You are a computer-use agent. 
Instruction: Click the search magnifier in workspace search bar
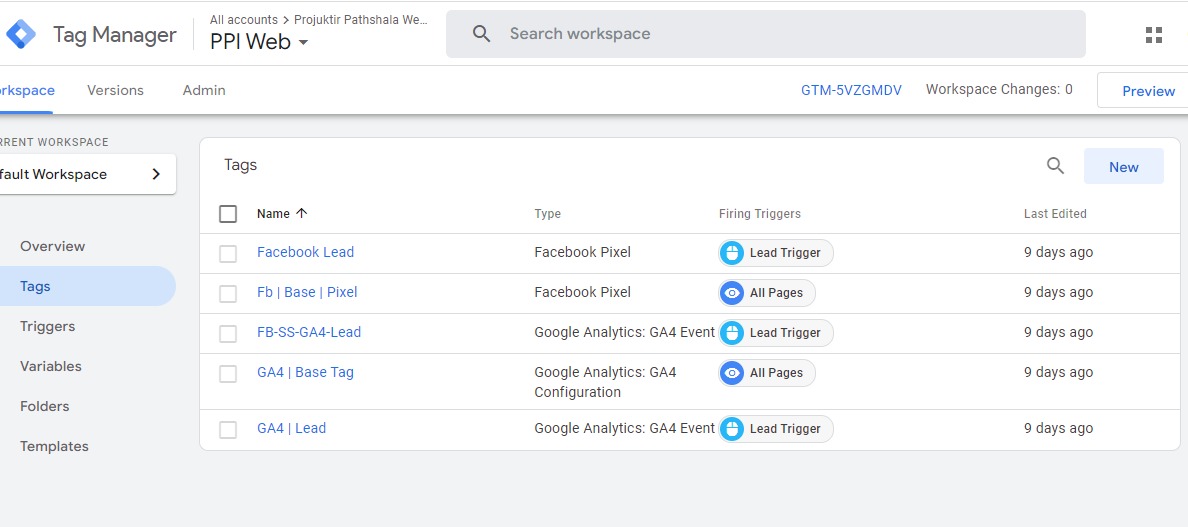(x=481, y=34)
